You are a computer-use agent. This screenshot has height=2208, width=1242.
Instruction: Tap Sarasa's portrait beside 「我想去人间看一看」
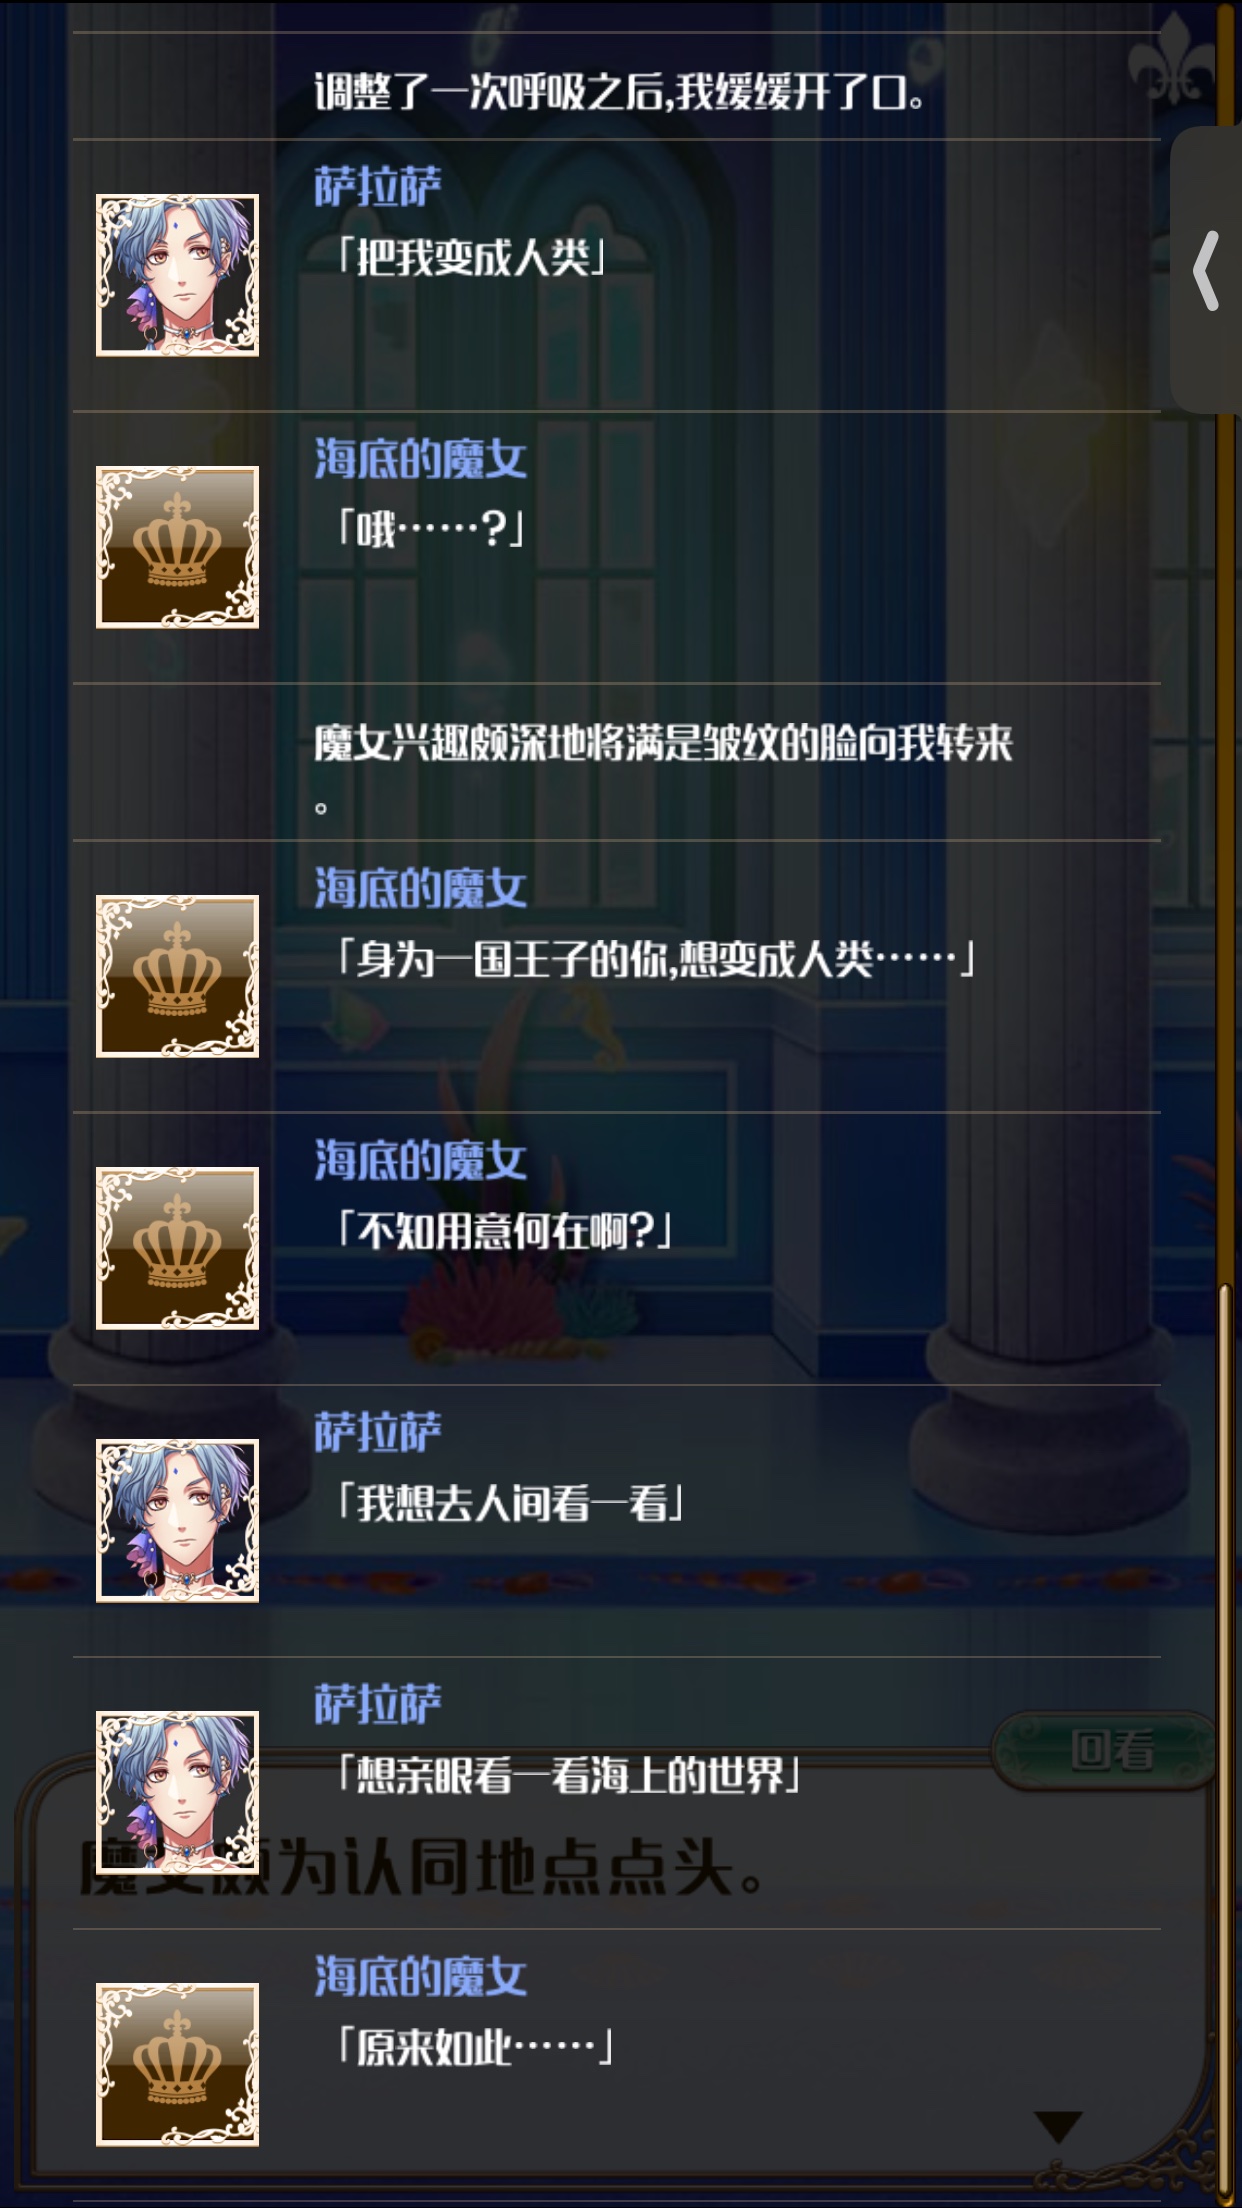[x=177, y=1520]
